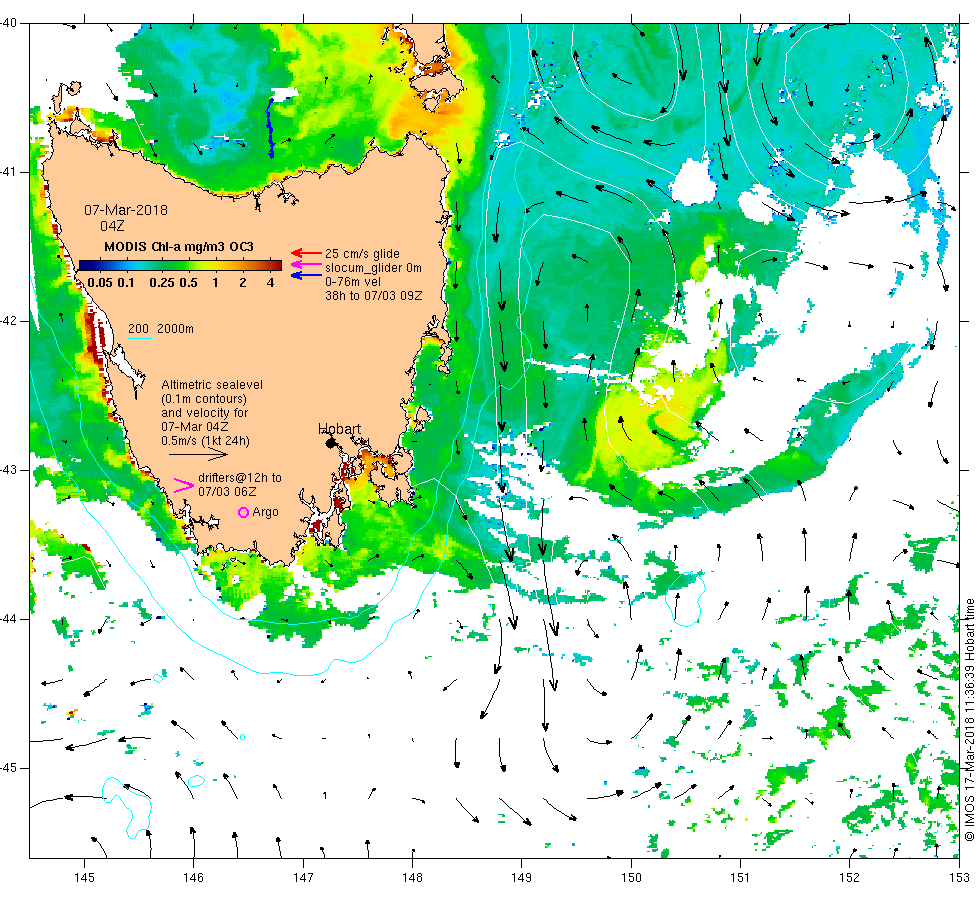
Task: Click the red 25 cm/s glide arrow
Action: tap(306, 253)
